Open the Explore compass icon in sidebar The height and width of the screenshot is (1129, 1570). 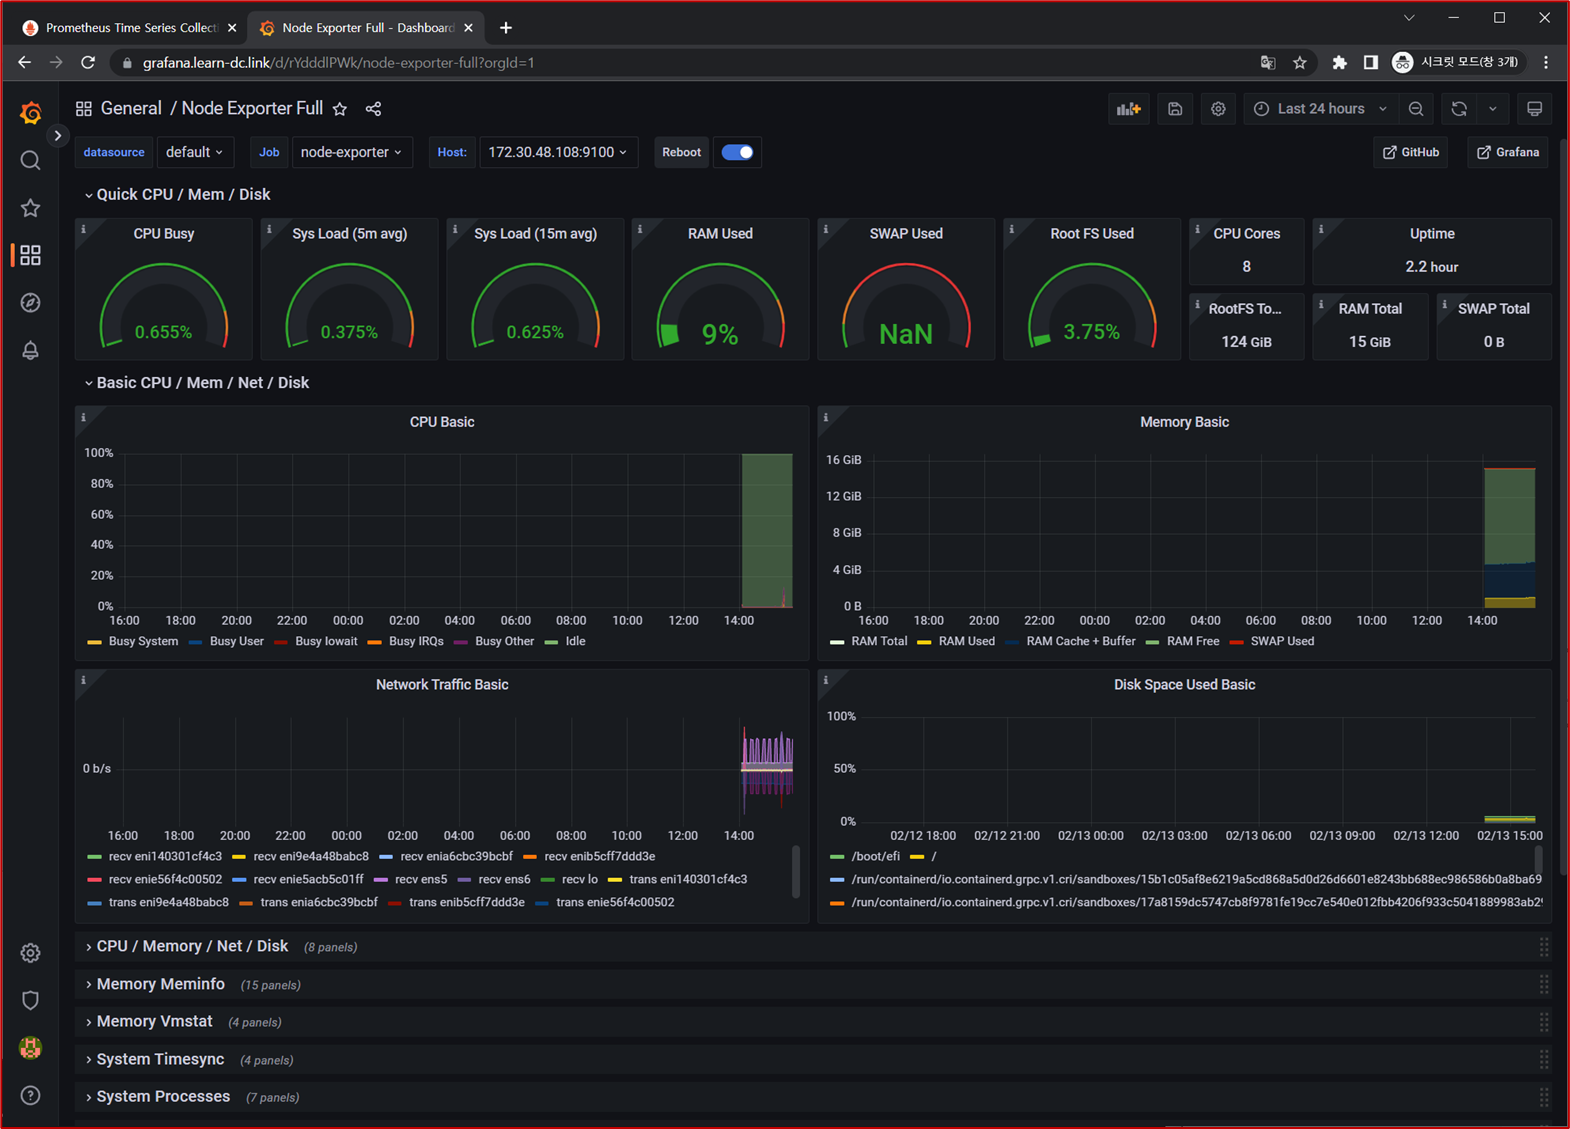tap(30, 303)
